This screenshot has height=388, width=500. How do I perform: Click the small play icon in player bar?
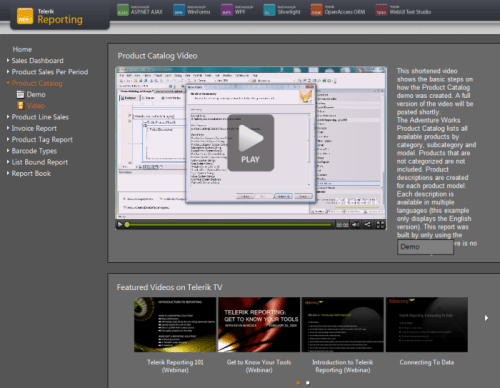tap(120, 225)
